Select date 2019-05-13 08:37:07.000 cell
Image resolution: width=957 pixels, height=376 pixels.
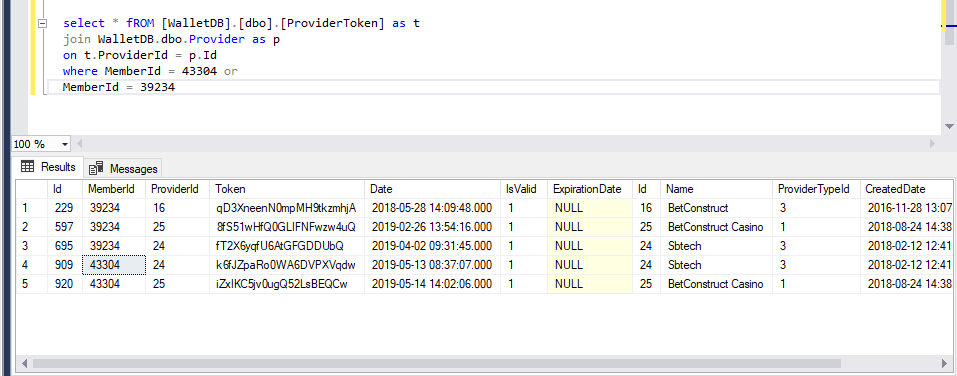click(432, 265)
